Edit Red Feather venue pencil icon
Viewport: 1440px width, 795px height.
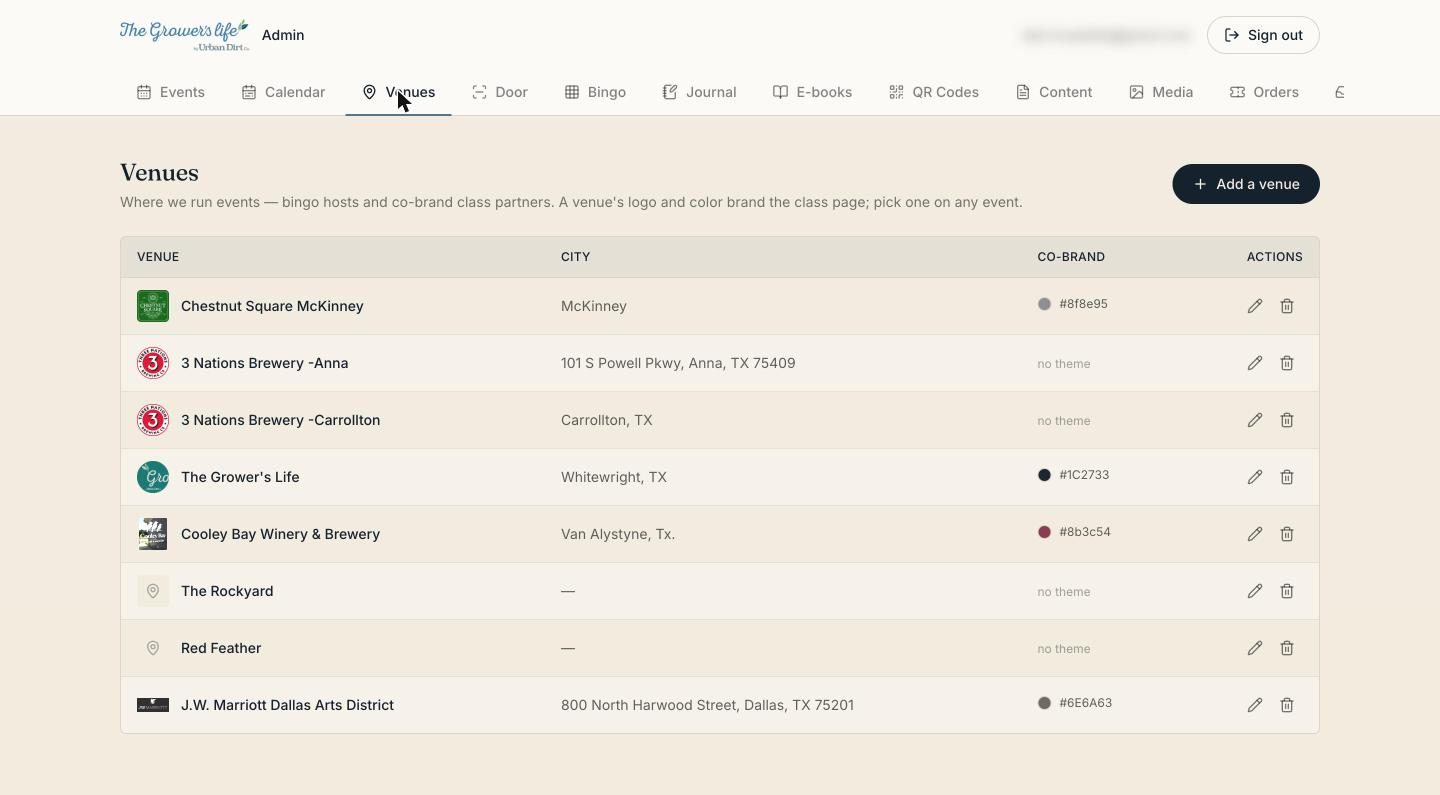[x=1255, y=648]
